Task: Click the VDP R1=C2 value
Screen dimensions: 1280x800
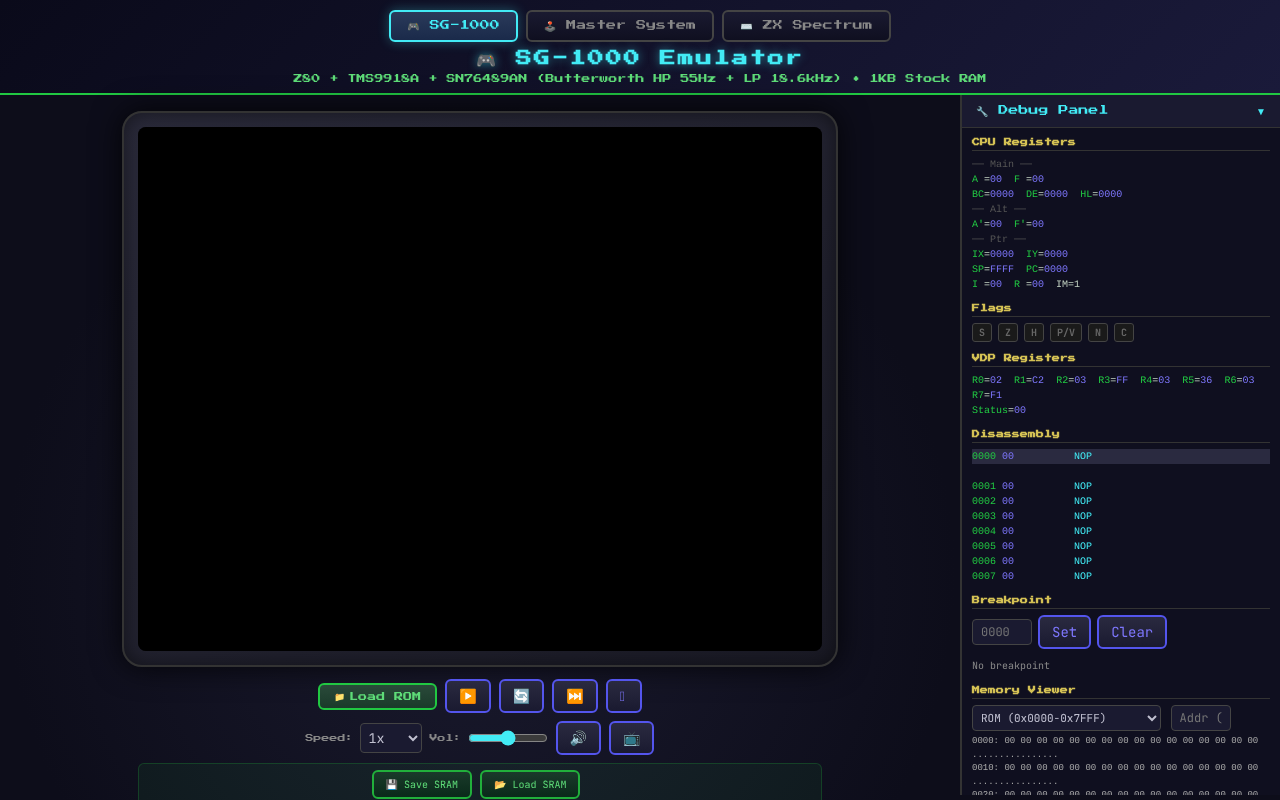Action: click(1029, 380)
